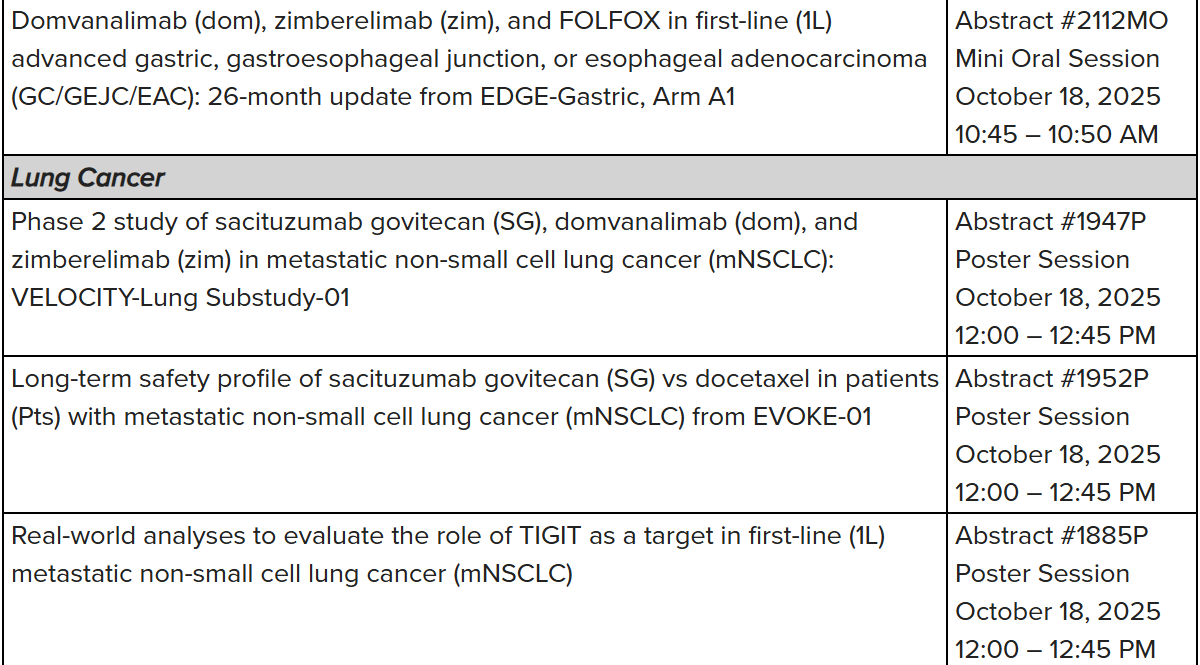Click the TIGIT real-world analyses title
This screenshot has height=665, width=1200.
click(448, 555)
